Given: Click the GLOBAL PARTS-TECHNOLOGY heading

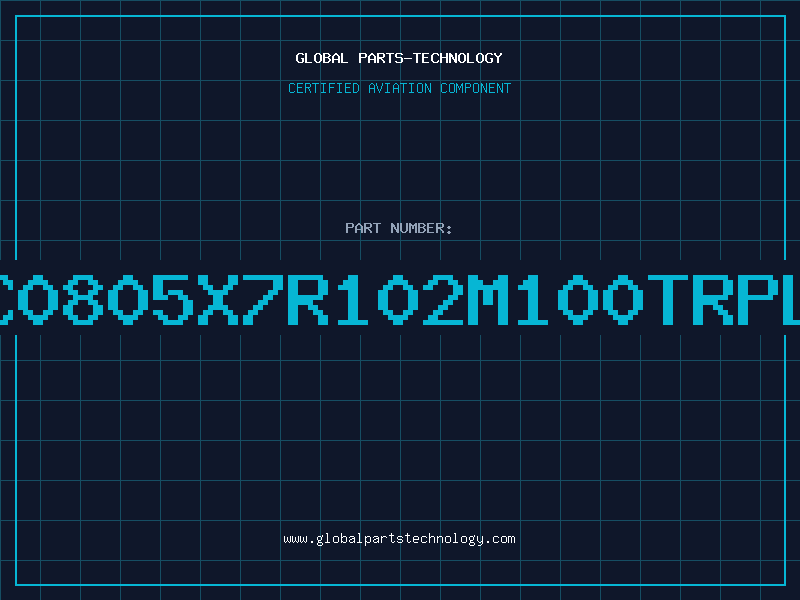Looking at the screenshot, I should point(399,58).
